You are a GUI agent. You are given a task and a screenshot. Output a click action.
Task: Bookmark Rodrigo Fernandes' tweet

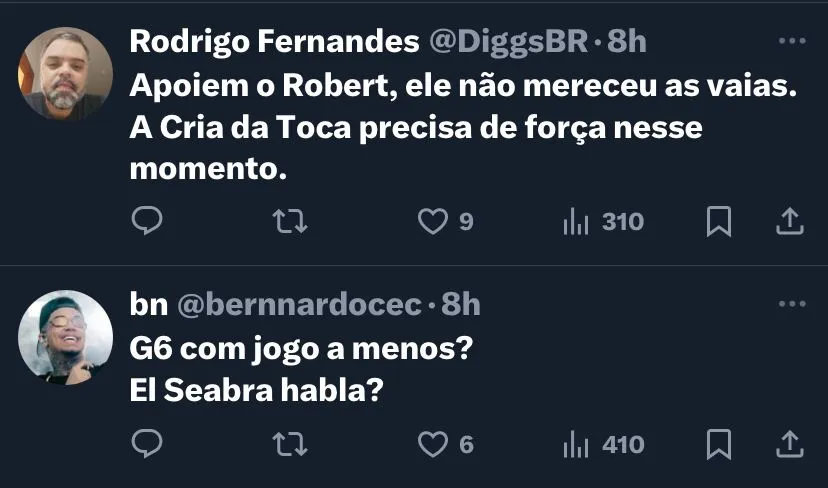pos(718,221)
